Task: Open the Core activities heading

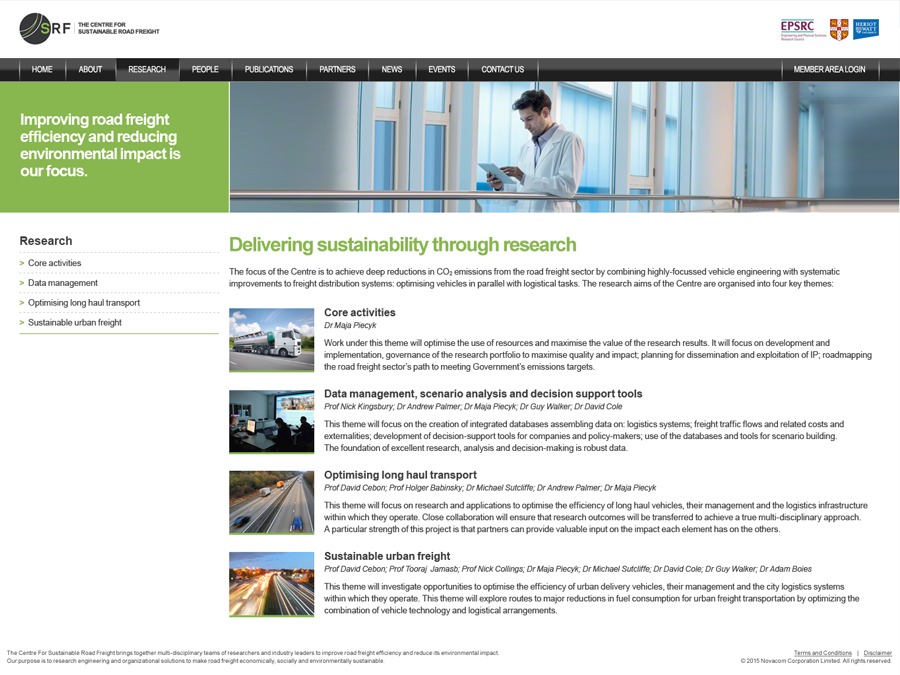Action: pyautogui.click(x=359, y=312)
